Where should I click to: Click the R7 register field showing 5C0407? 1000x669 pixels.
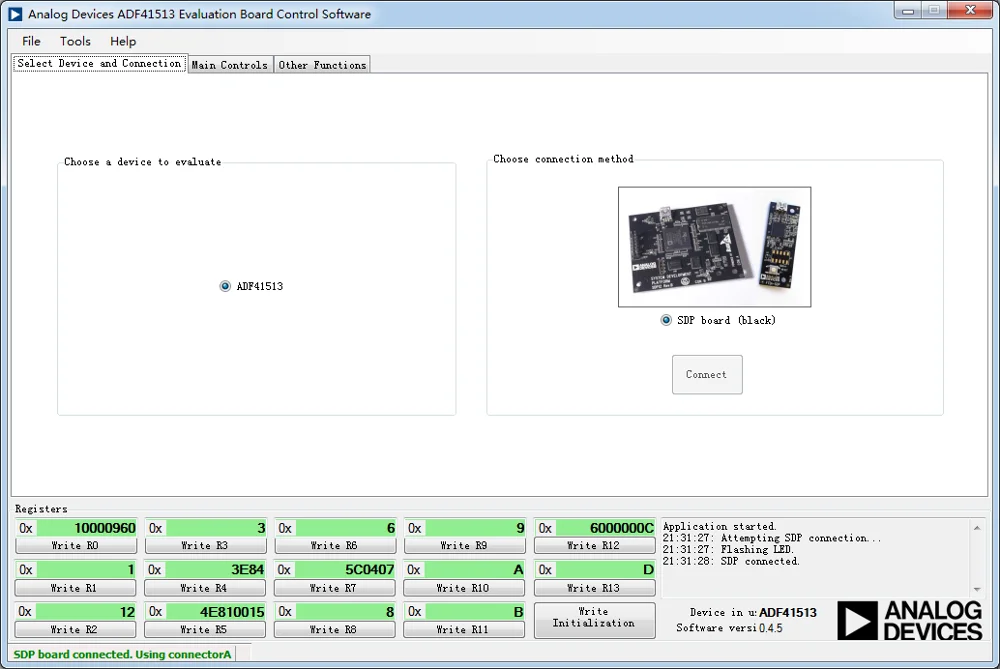pos(345,570)
